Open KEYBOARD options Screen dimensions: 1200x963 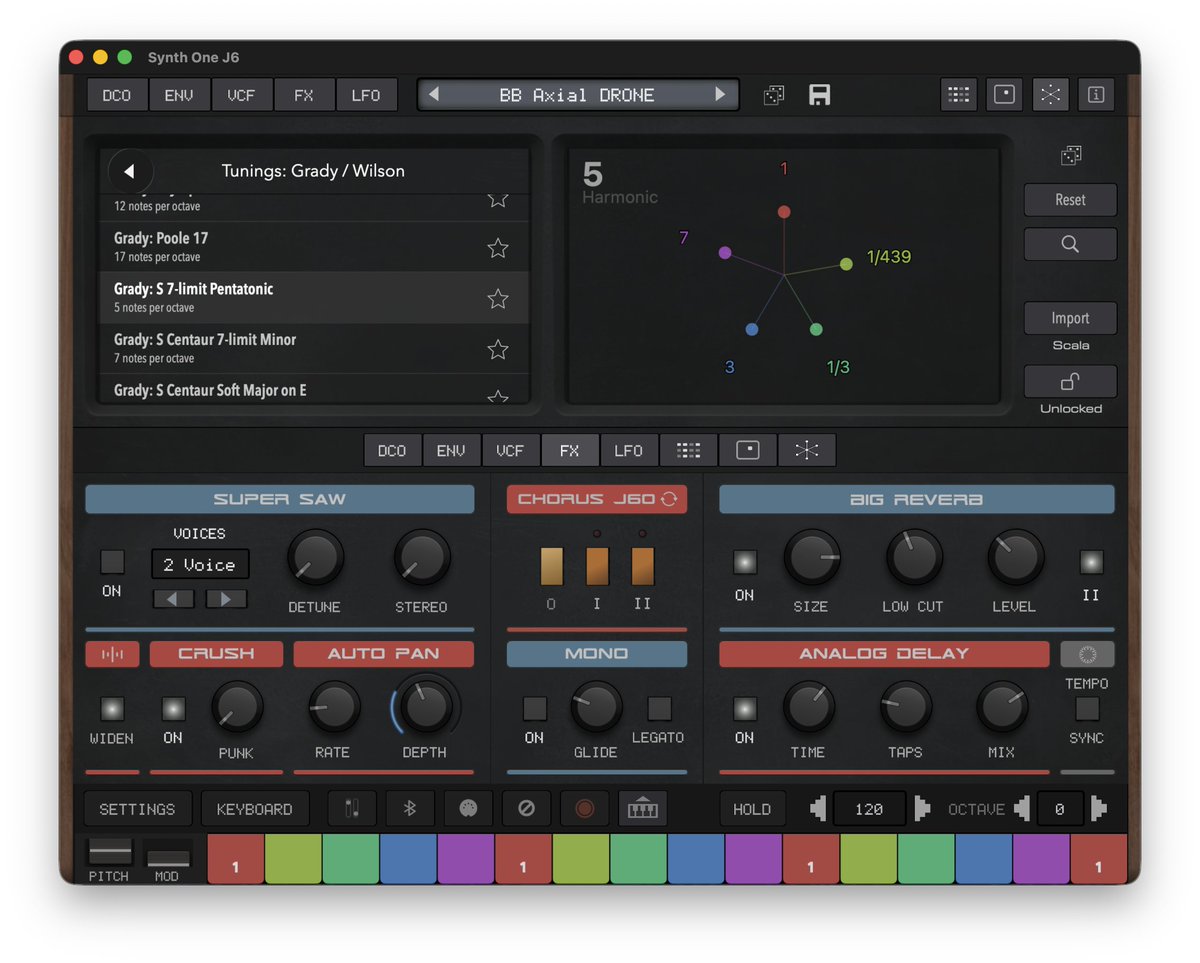click(x=255, y=809)
